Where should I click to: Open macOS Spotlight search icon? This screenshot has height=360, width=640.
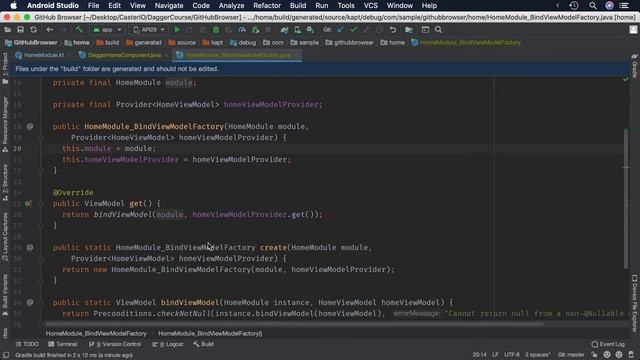tap(593, 6)
